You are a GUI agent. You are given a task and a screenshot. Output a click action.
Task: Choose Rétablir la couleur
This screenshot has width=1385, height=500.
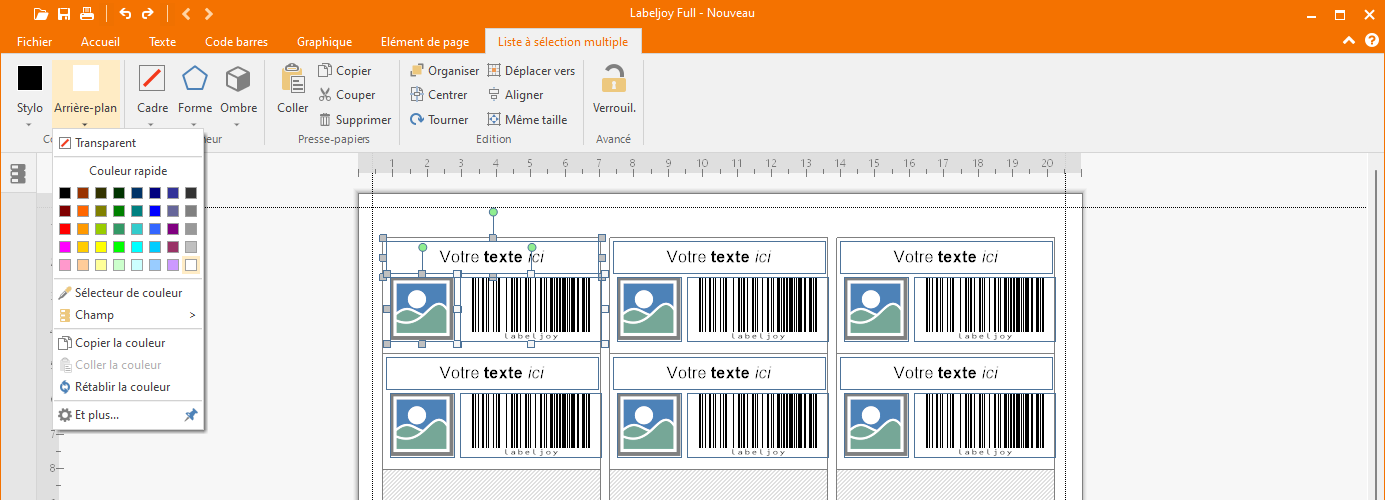(128, 387)
